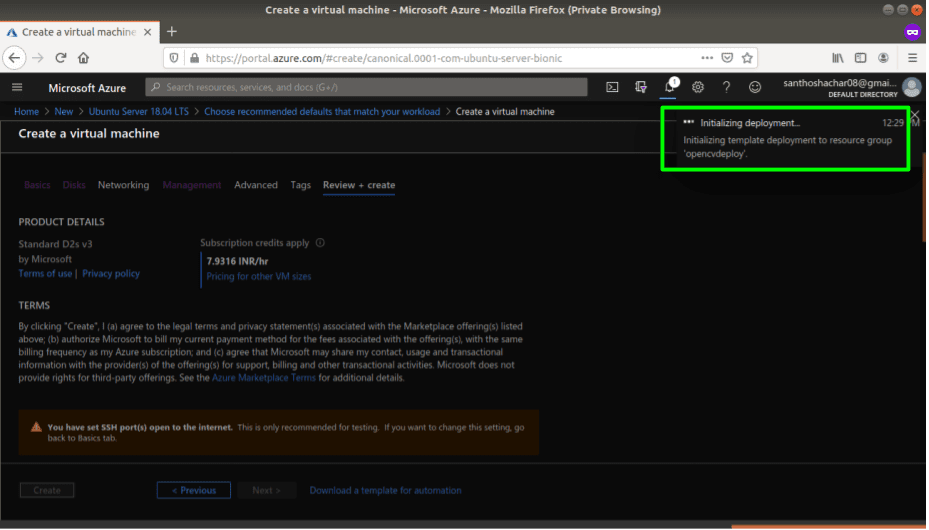Open the Firefox account icon

point(883,58)
